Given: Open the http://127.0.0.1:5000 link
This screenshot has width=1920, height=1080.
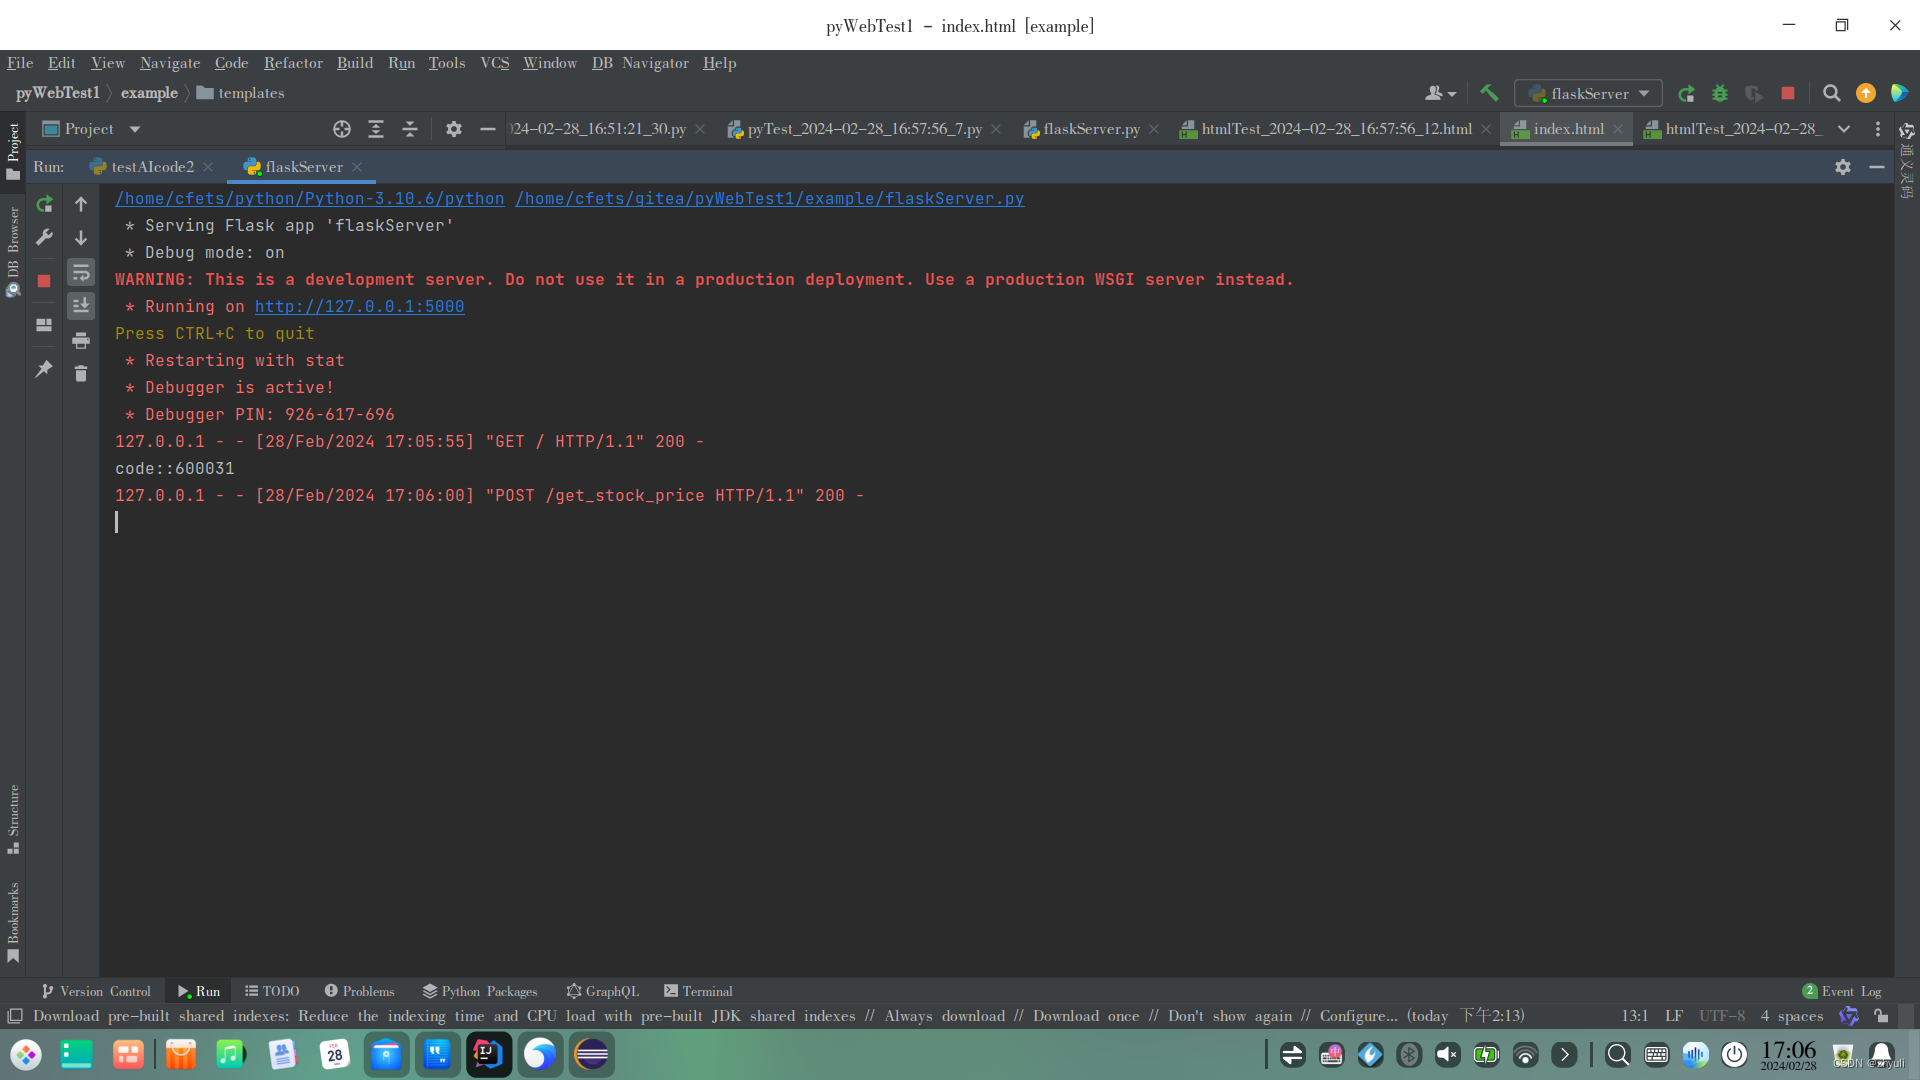Looking at the screenshot, I should pos(359,307).
